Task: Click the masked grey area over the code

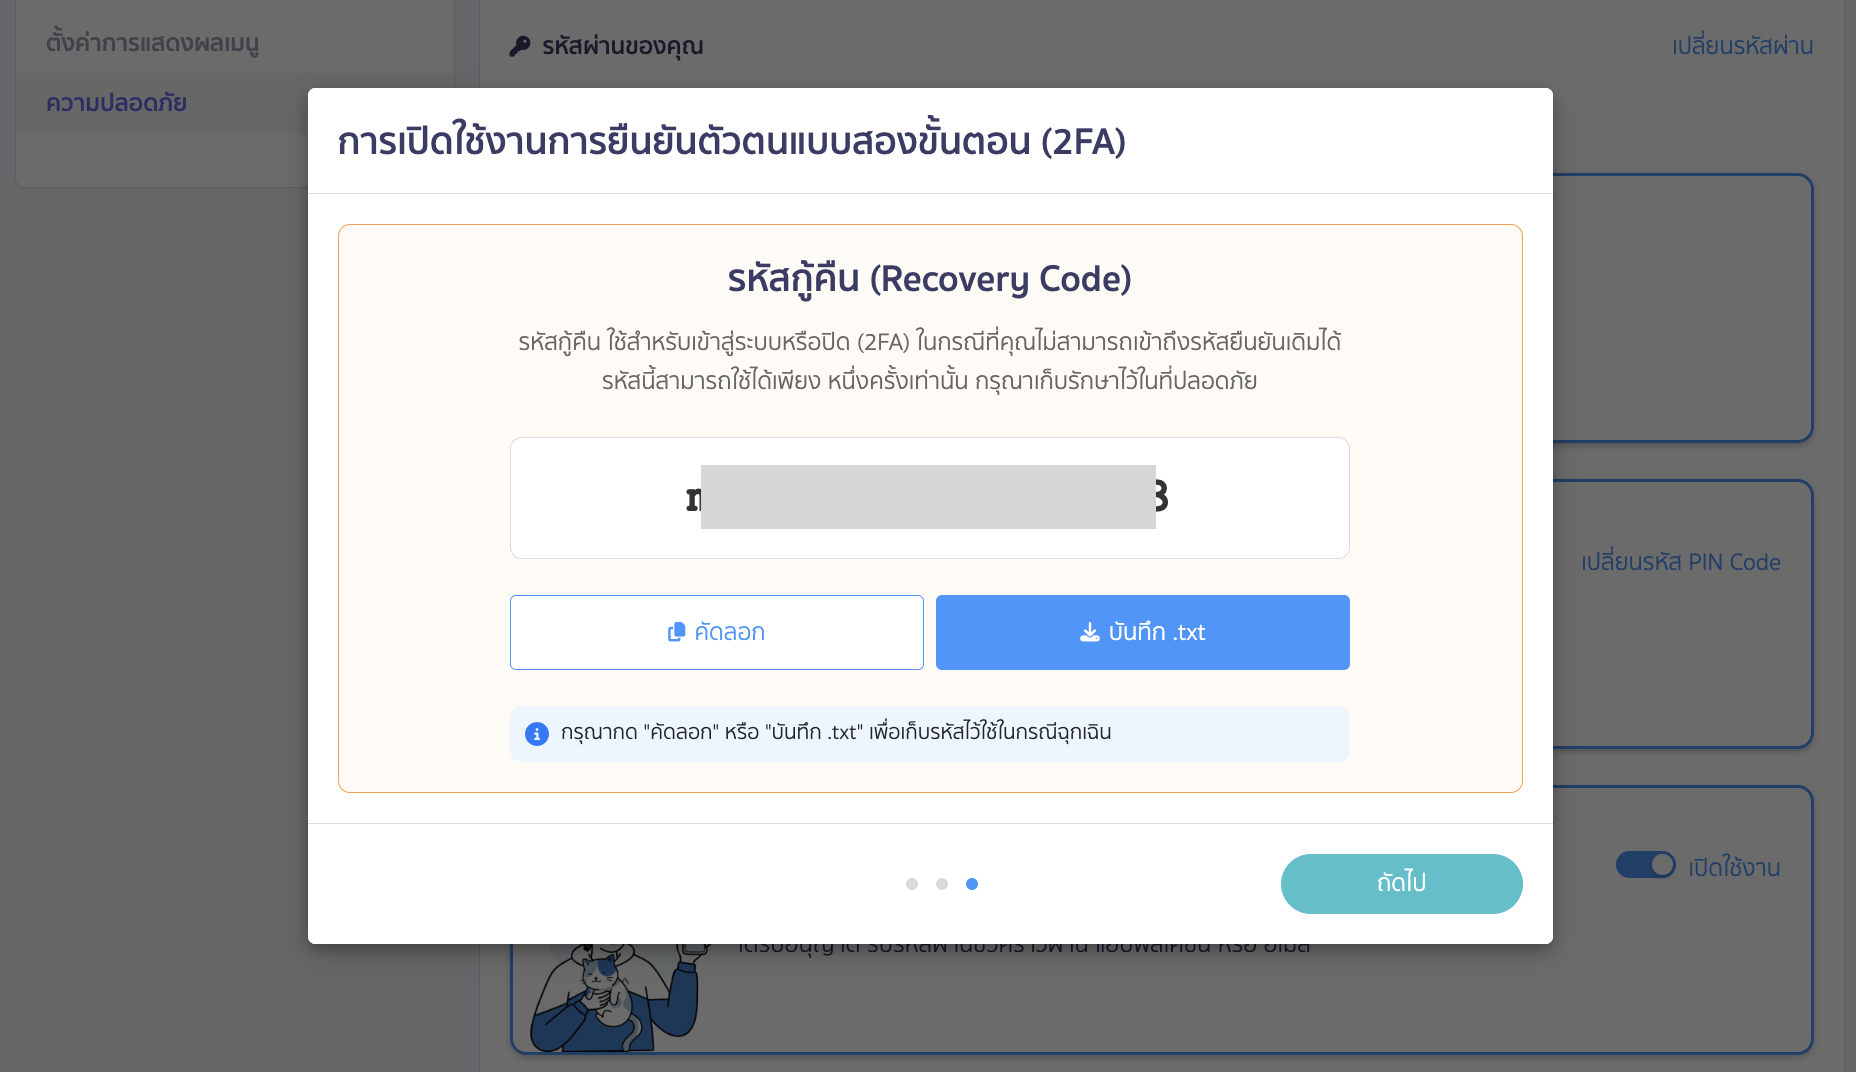Action: (925, 497)
